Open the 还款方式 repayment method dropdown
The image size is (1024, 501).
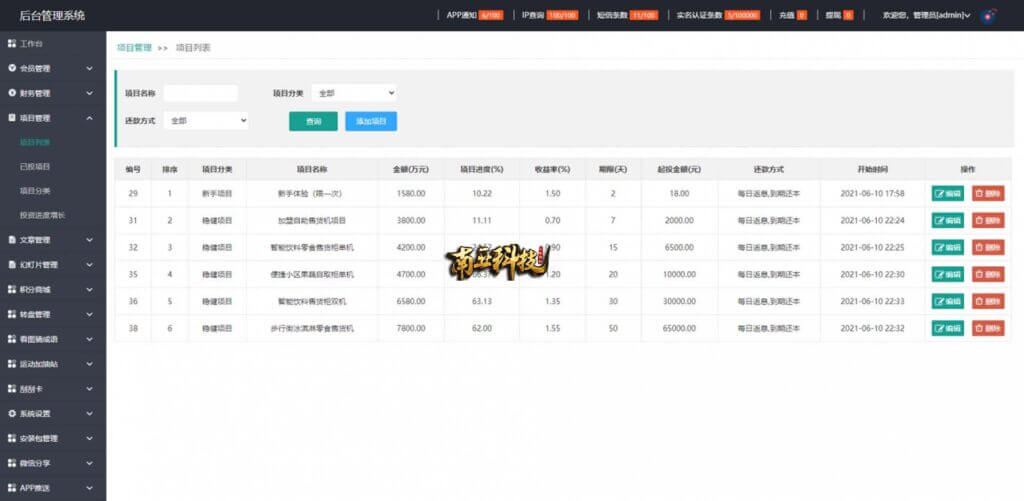[x=206, y=121]
